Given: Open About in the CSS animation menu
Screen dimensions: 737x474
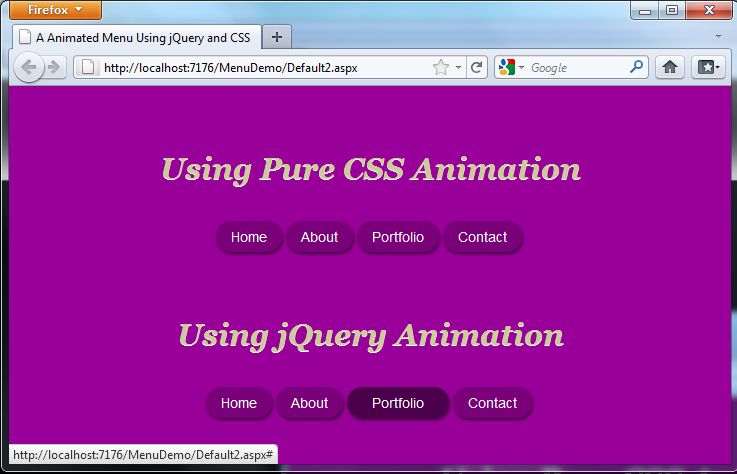Looking at the screenshot, I should 320,237.
